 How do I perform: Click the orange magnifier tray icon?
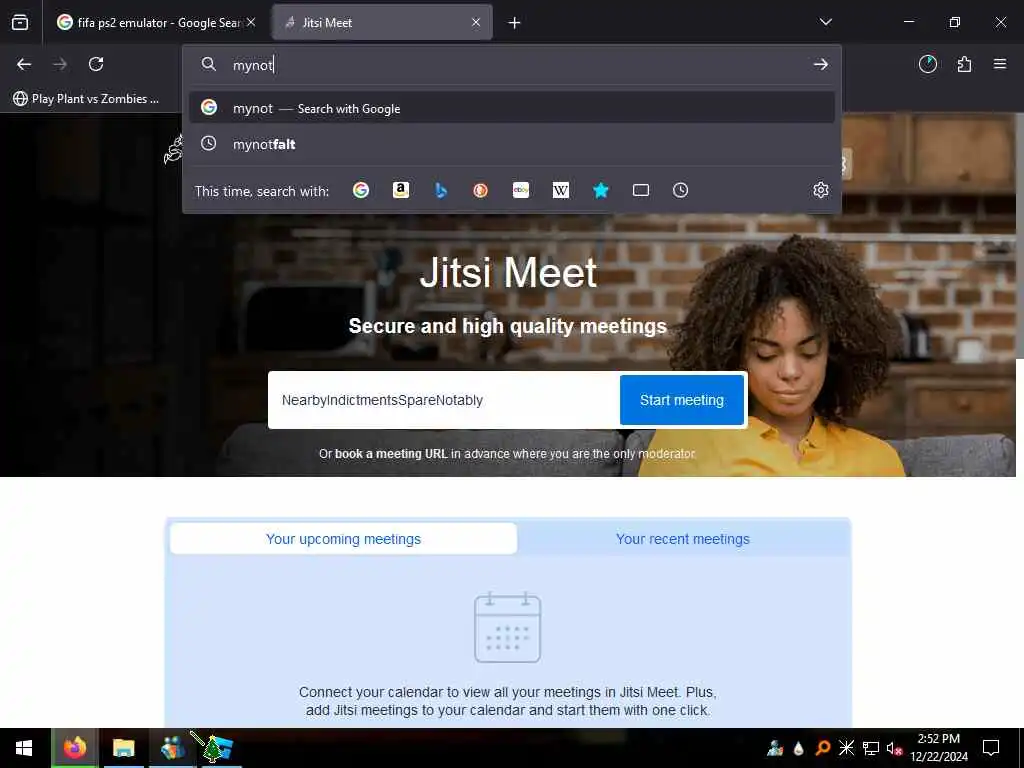click(823, 748)
